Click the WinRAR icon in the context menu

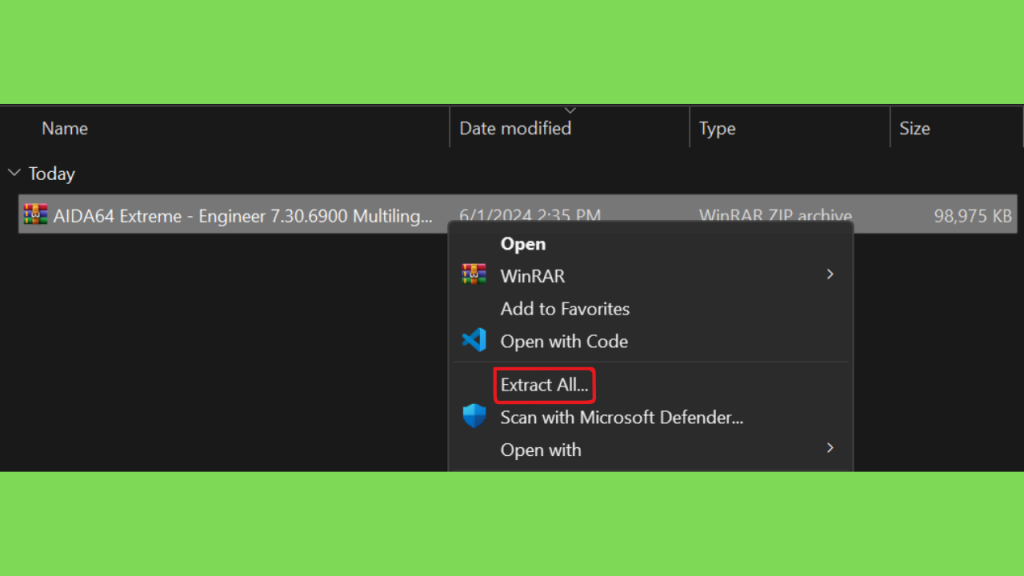[x=474, y=274]
